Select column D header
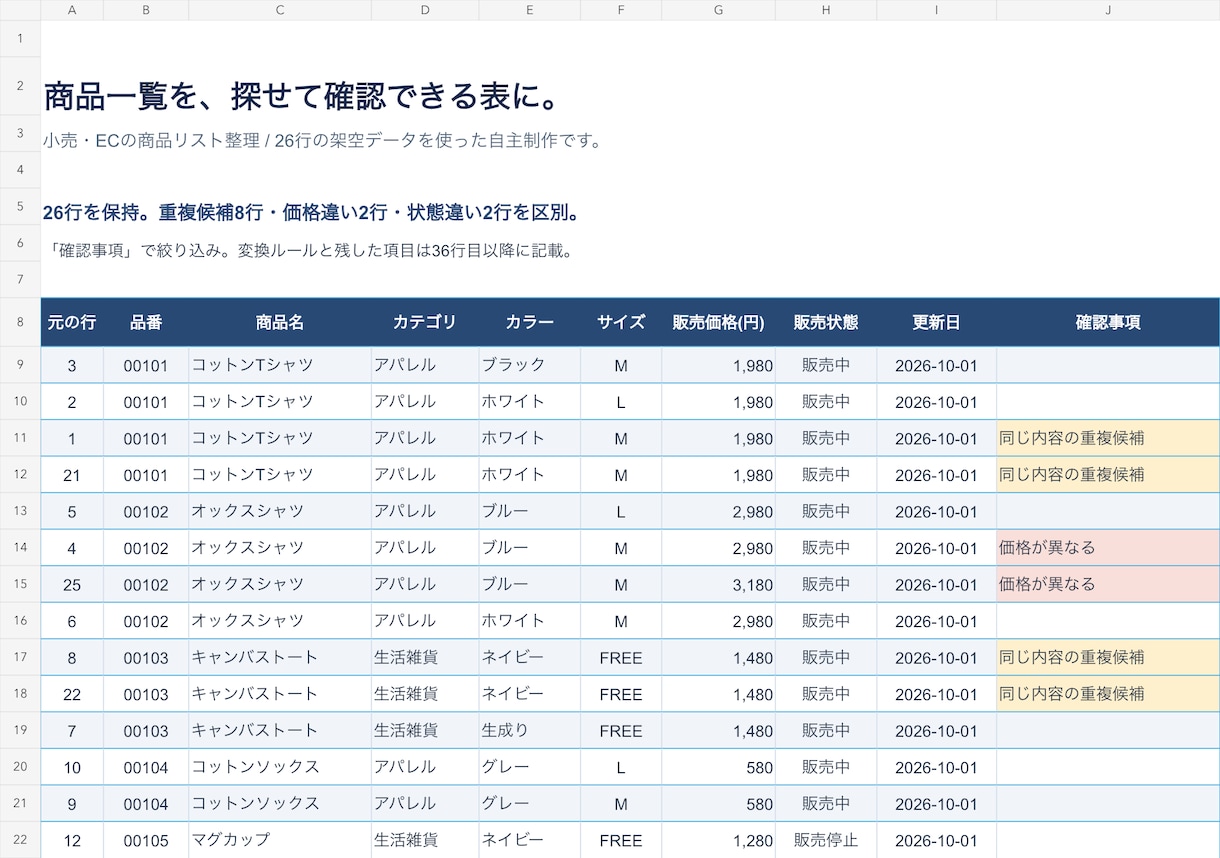The width and height of the screenshot is (1220, 858). coord(425,10)
